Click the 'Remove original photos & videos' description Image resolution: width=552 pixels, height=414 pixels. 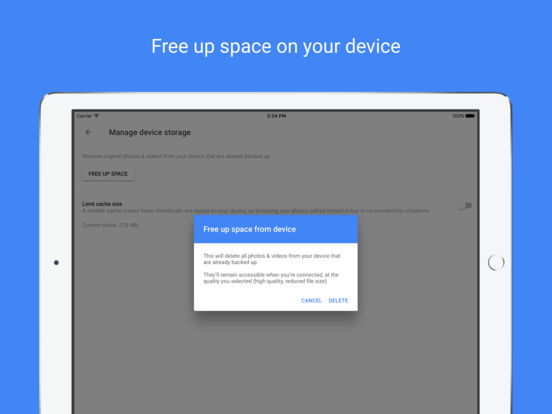pos(176,156)
